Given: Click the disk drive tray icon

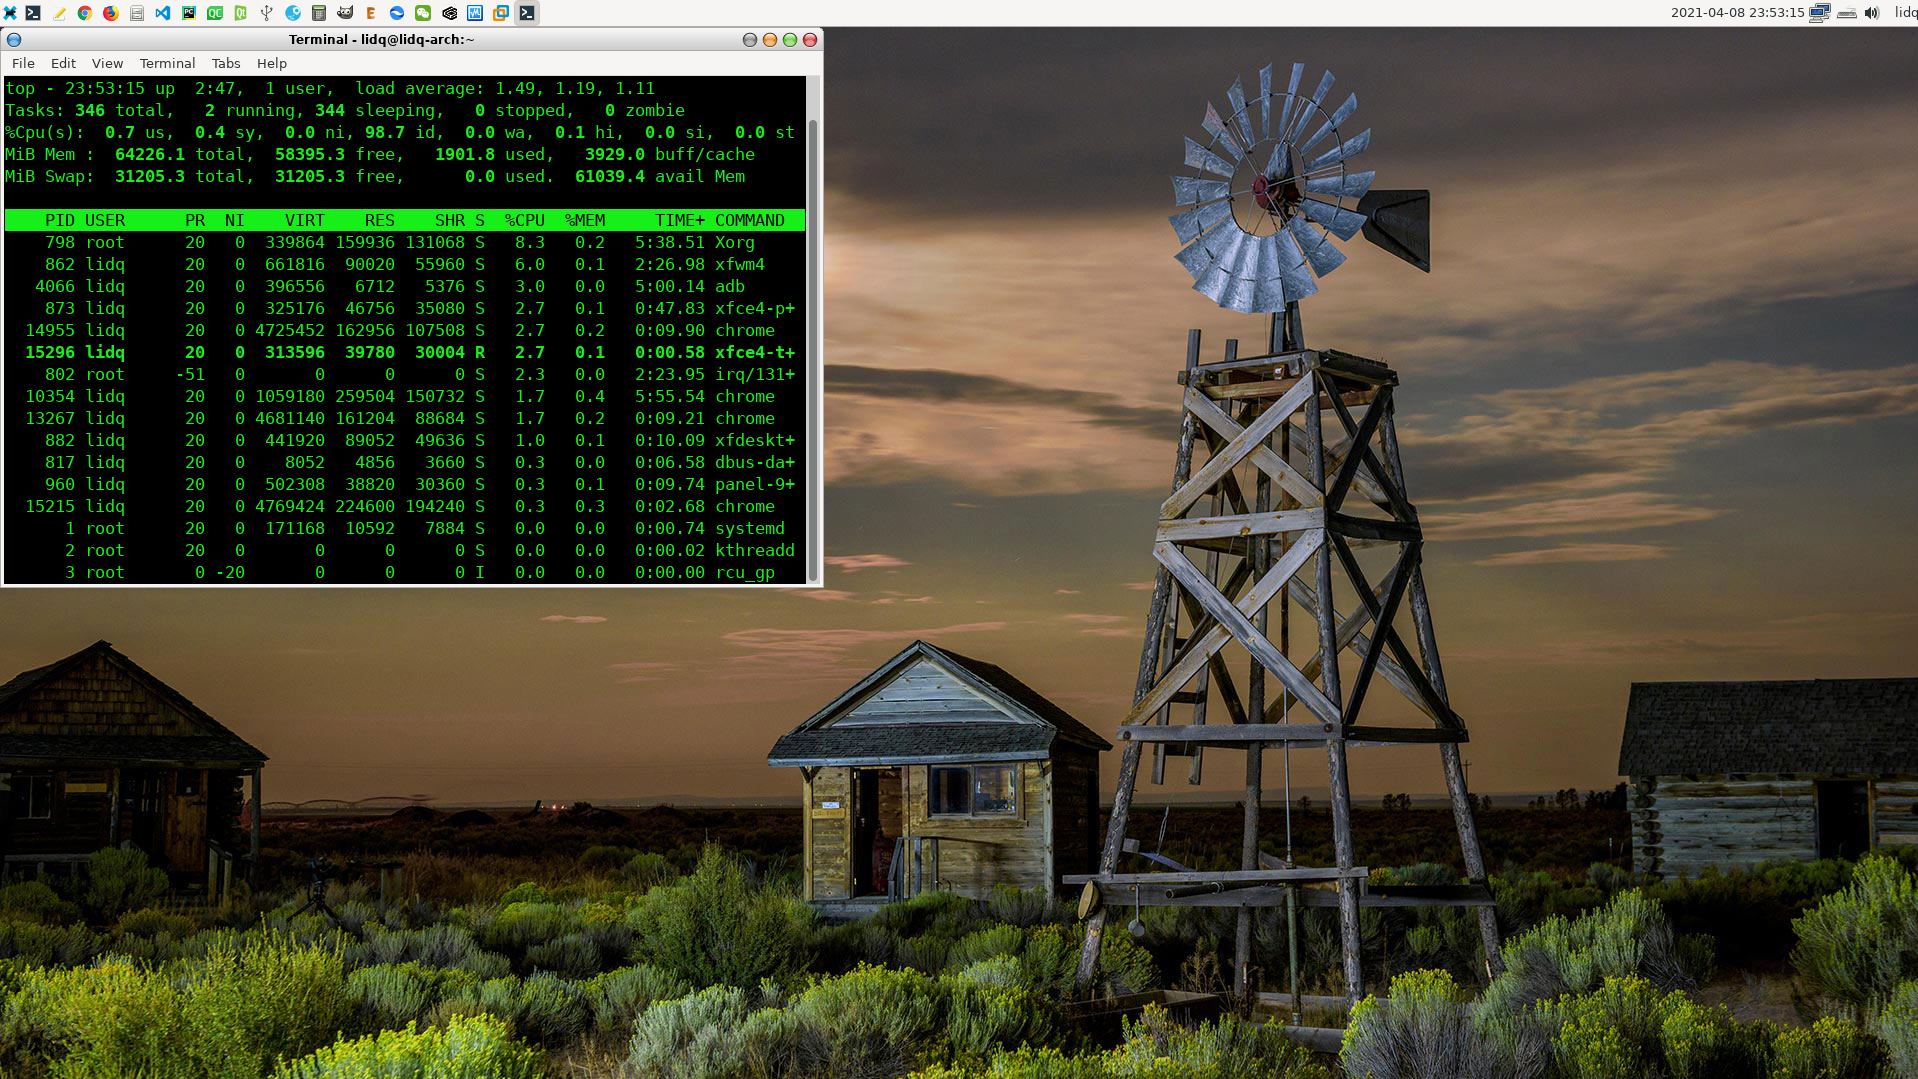Looking at the screenshot, I should pos(1847,13).
